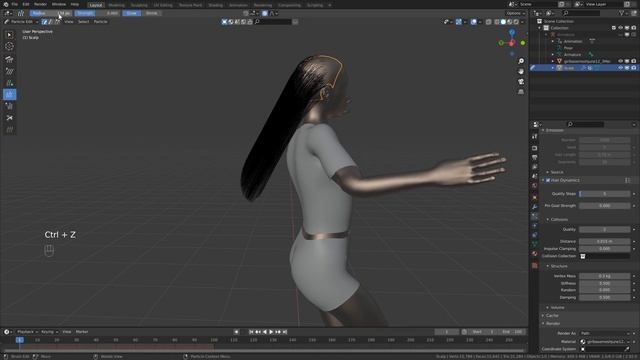The height and width of the screenshot is (360, 640).
Task: Open the Render menu in top bar
Action: [40, 4]
